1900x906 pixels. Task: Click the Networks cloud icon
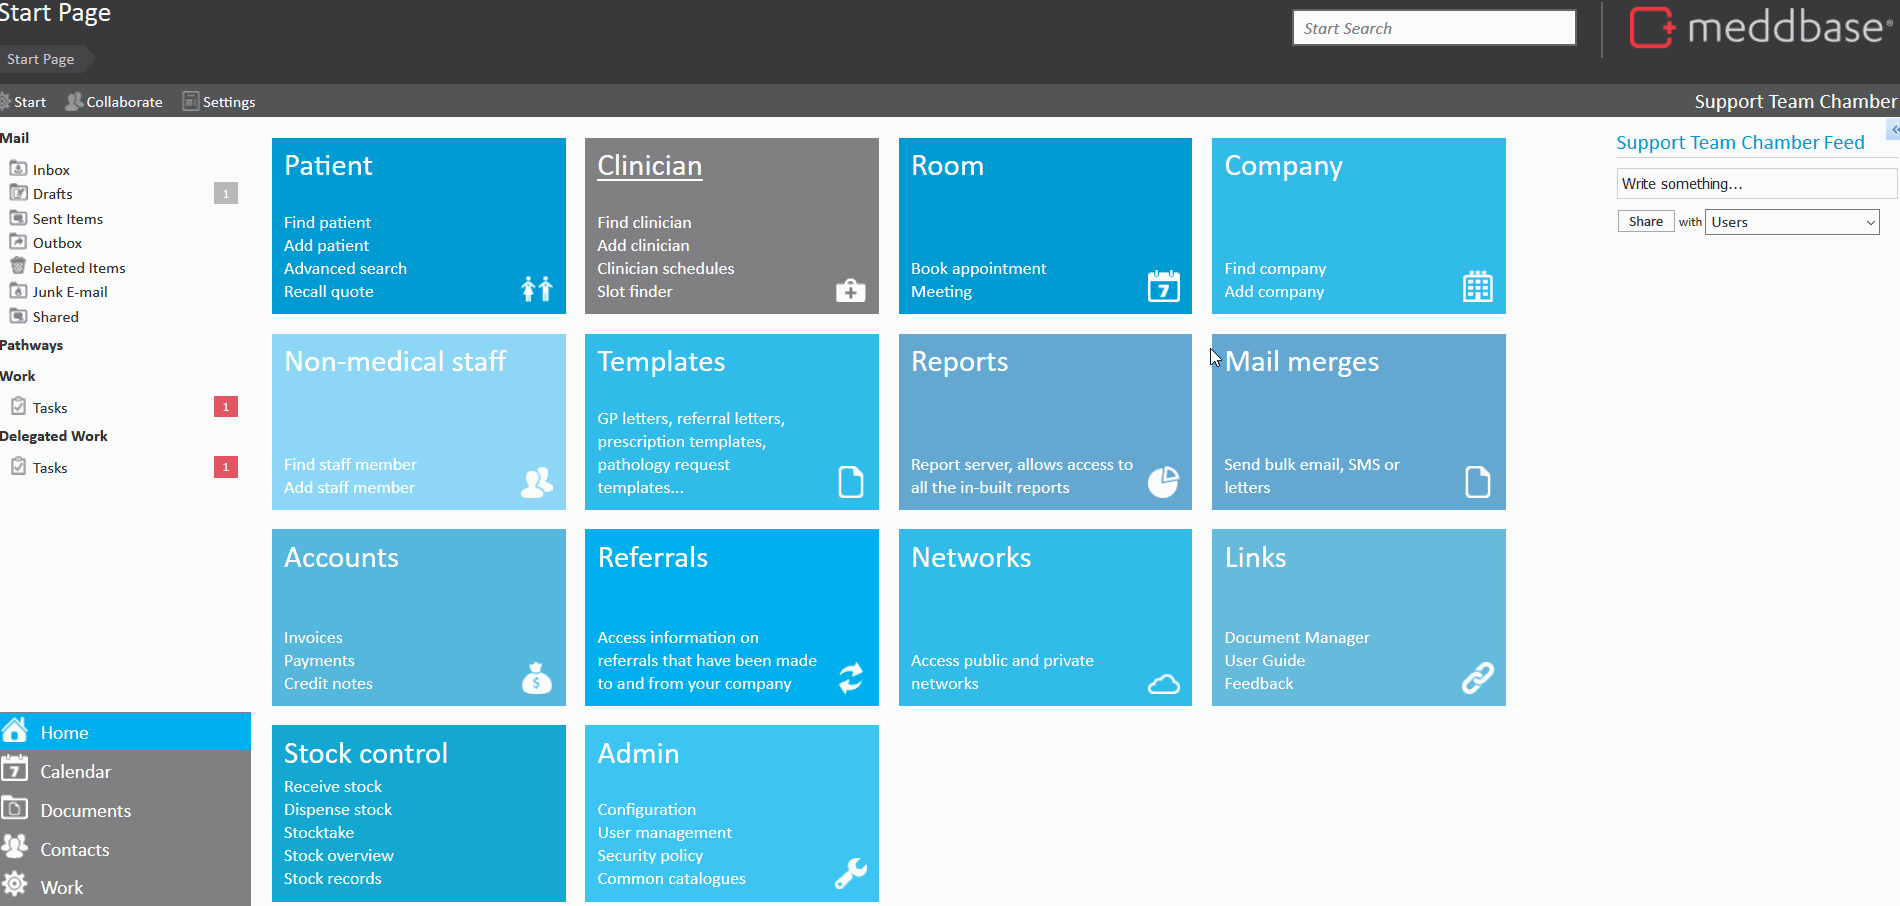click(1163, 684)
